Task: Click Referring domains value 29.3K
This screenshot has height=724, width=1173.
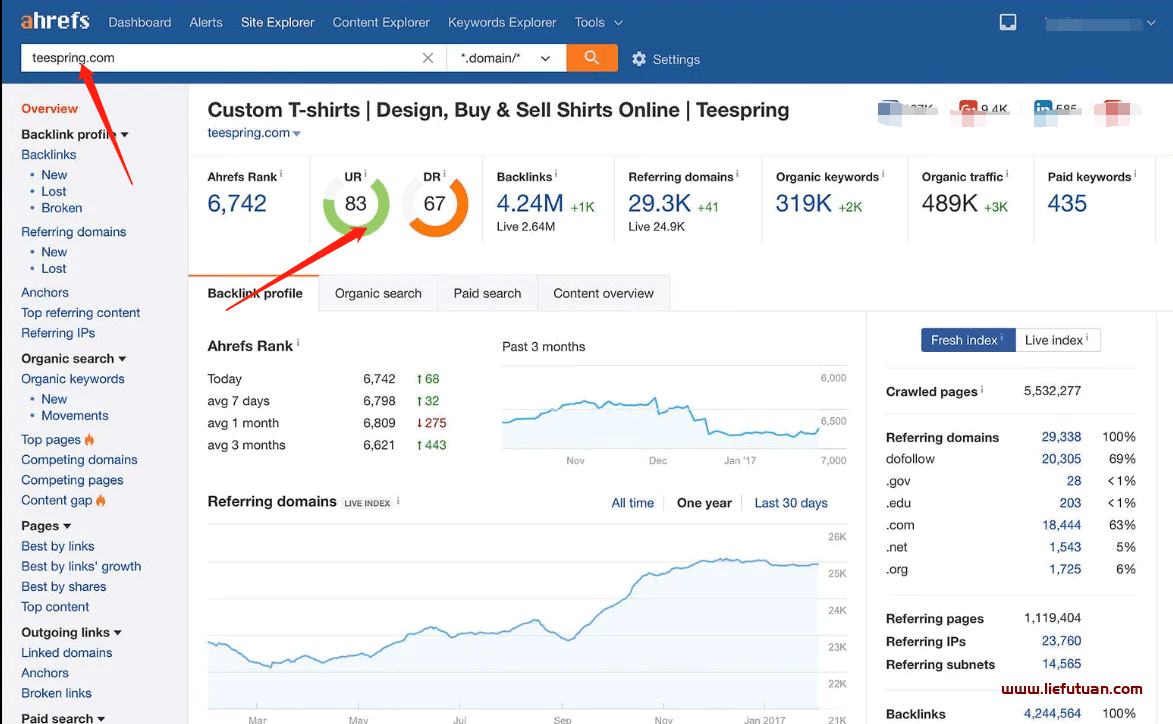Action: click(x=659, y=203)
